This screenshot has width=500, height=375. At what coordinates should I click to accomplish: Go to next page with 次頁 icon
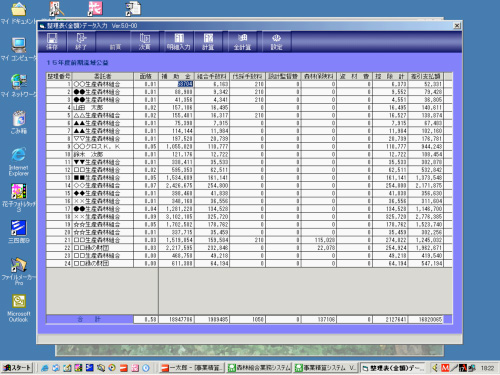144,41
